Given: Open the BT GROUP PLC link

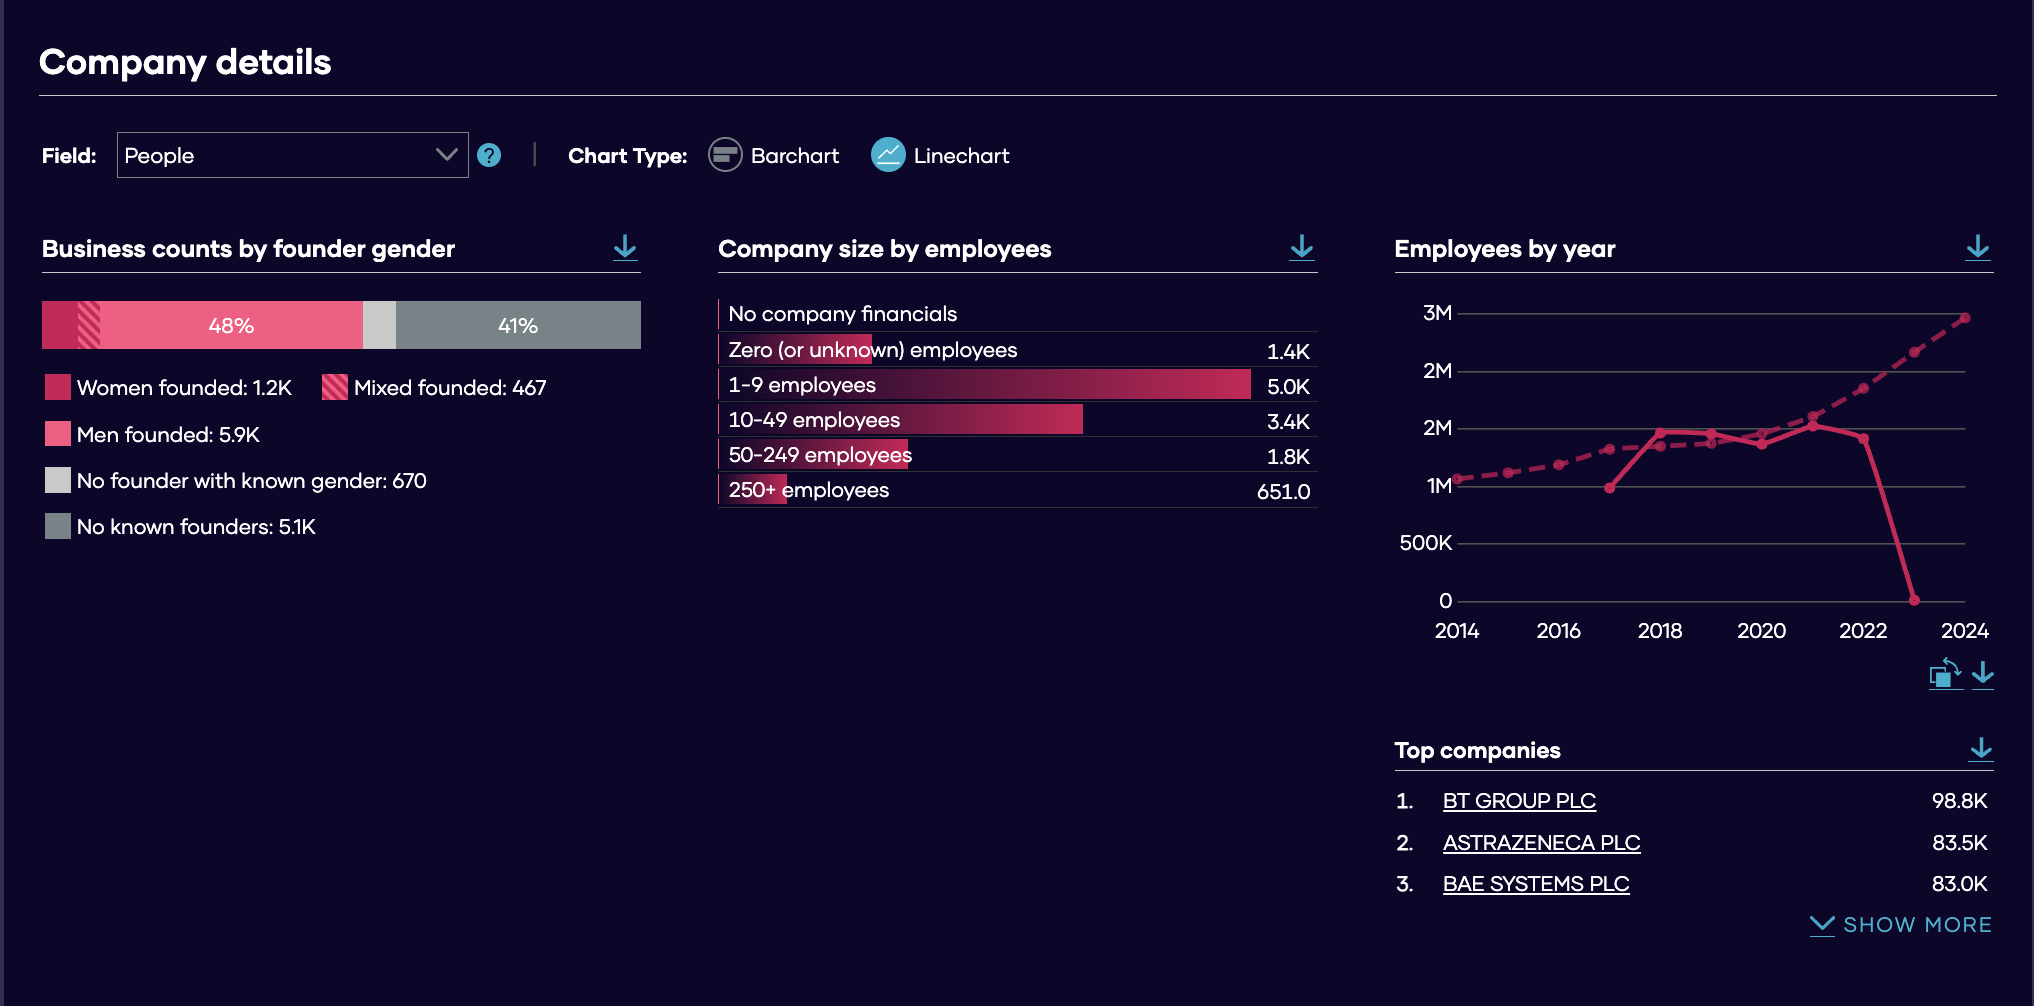Looking at the screenshot, I should [1519, 801].
